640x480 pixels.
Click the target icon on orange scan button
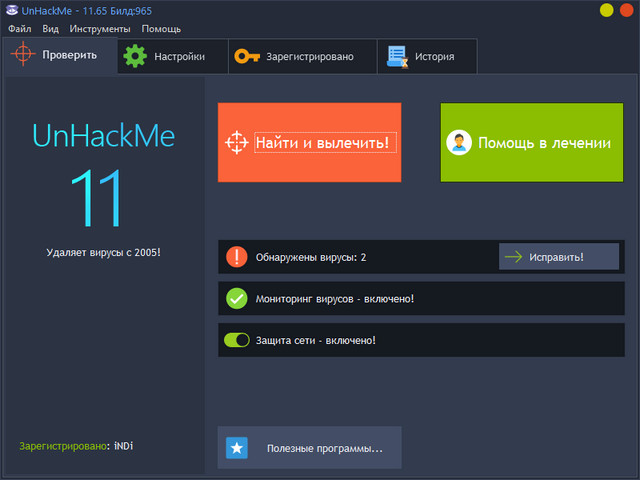236,143
